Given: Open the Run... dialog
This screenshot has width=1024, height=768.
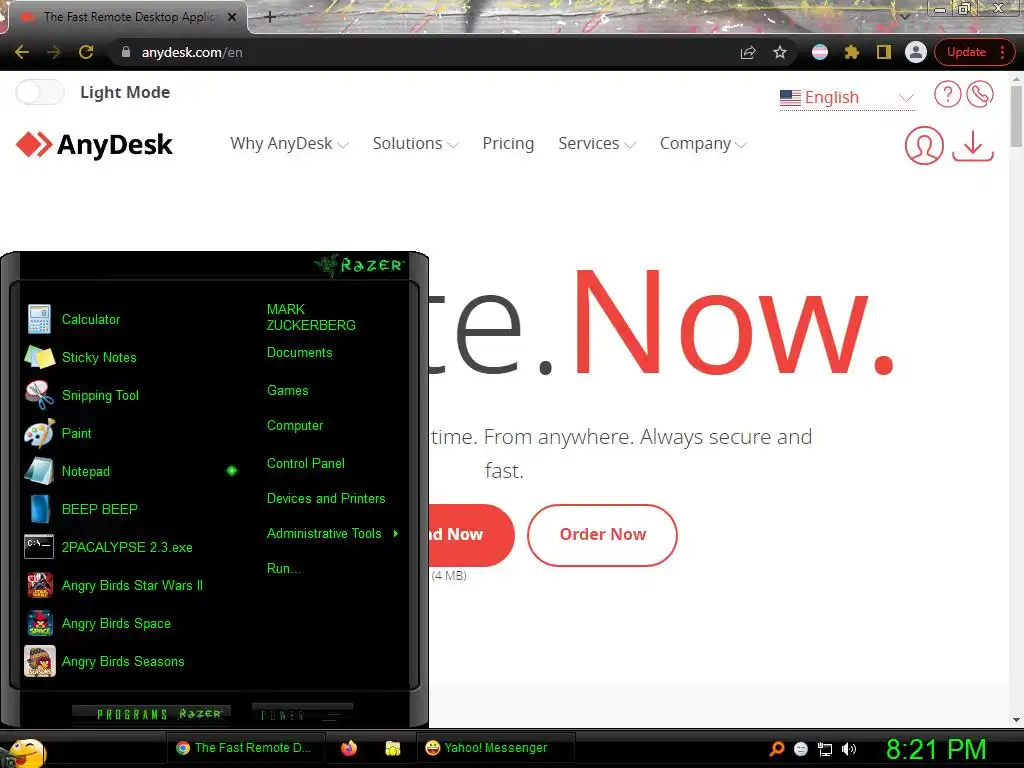Looking at the screenshot, I should 283,568.
